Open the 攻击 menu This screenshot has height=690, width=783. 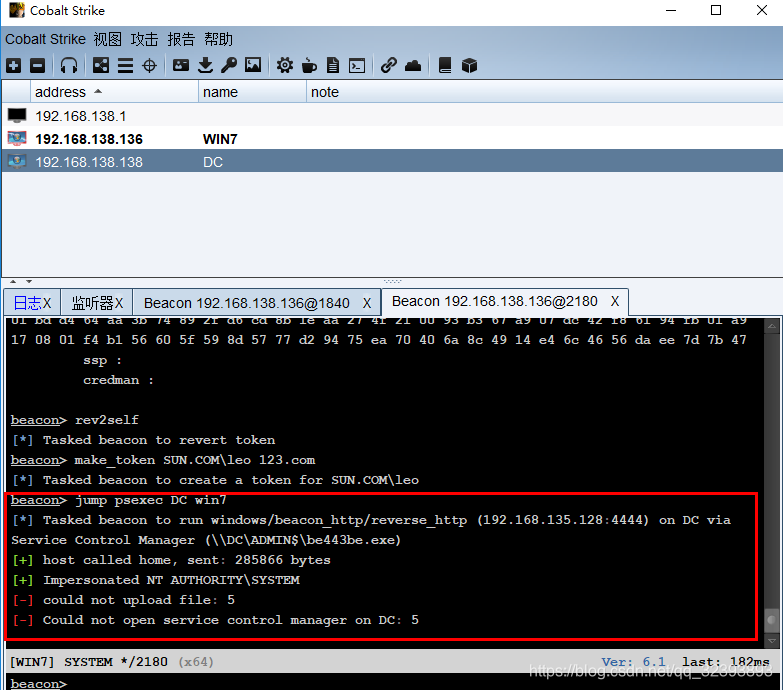144,39
